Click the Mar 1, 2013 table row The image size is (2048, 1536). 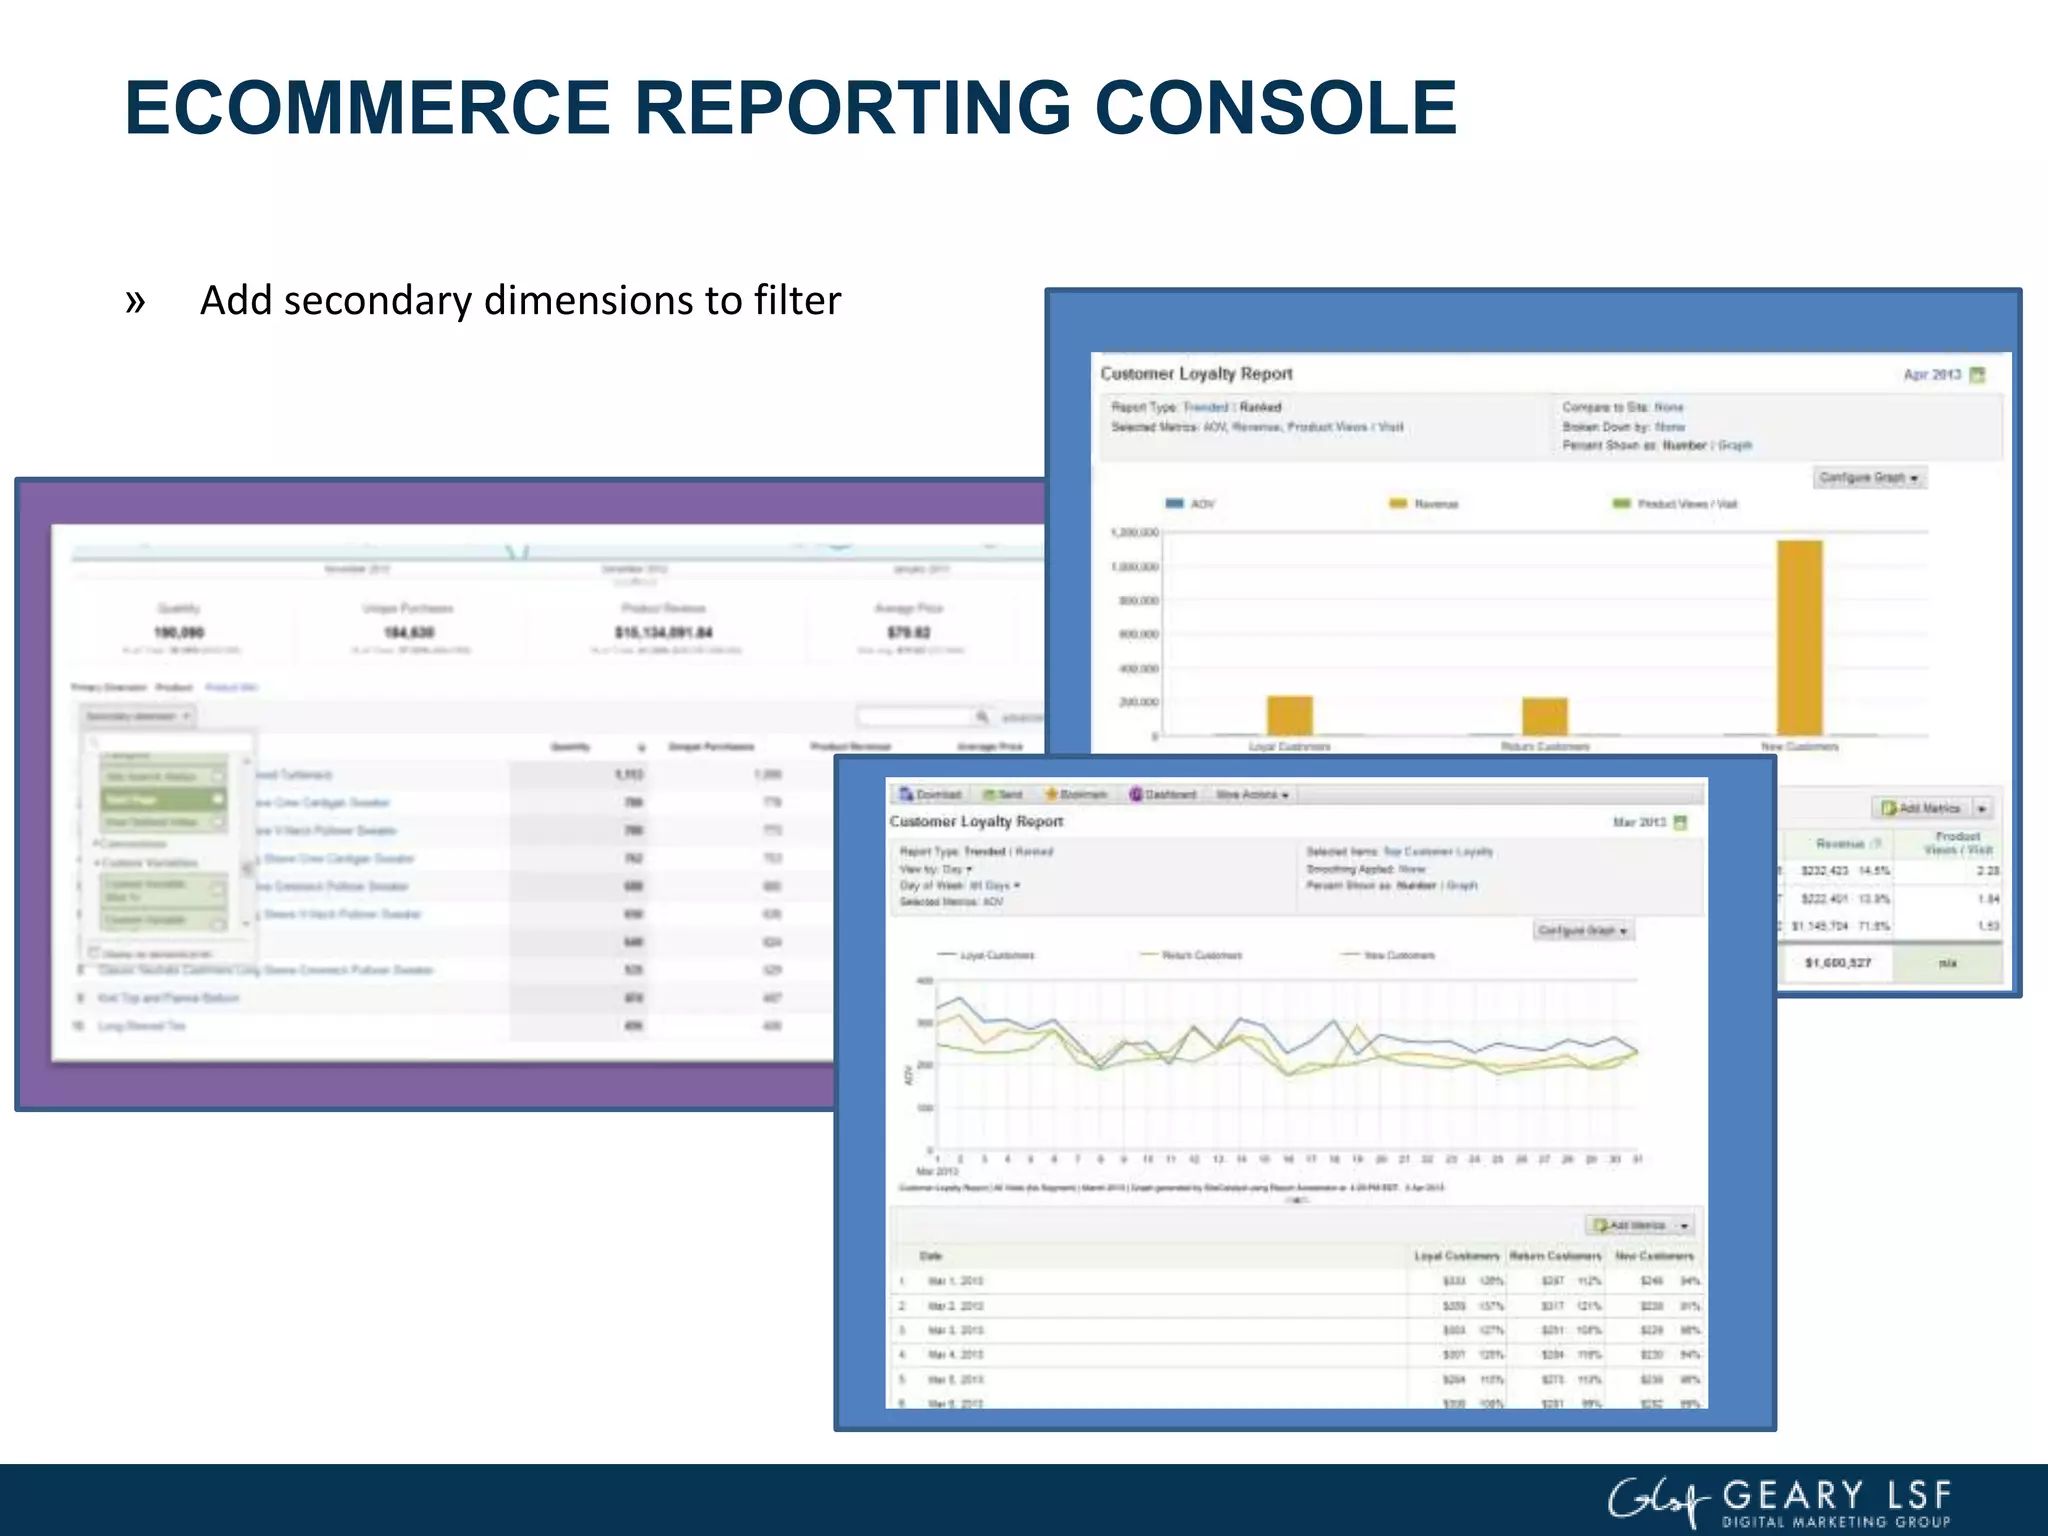[1296, 1281]
